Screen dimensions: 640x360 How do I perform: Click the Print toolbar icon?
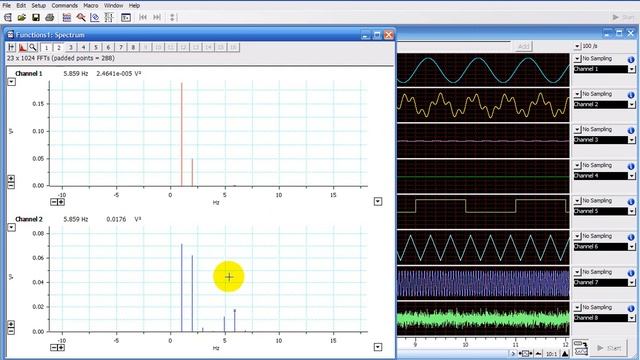coord(50,17)
